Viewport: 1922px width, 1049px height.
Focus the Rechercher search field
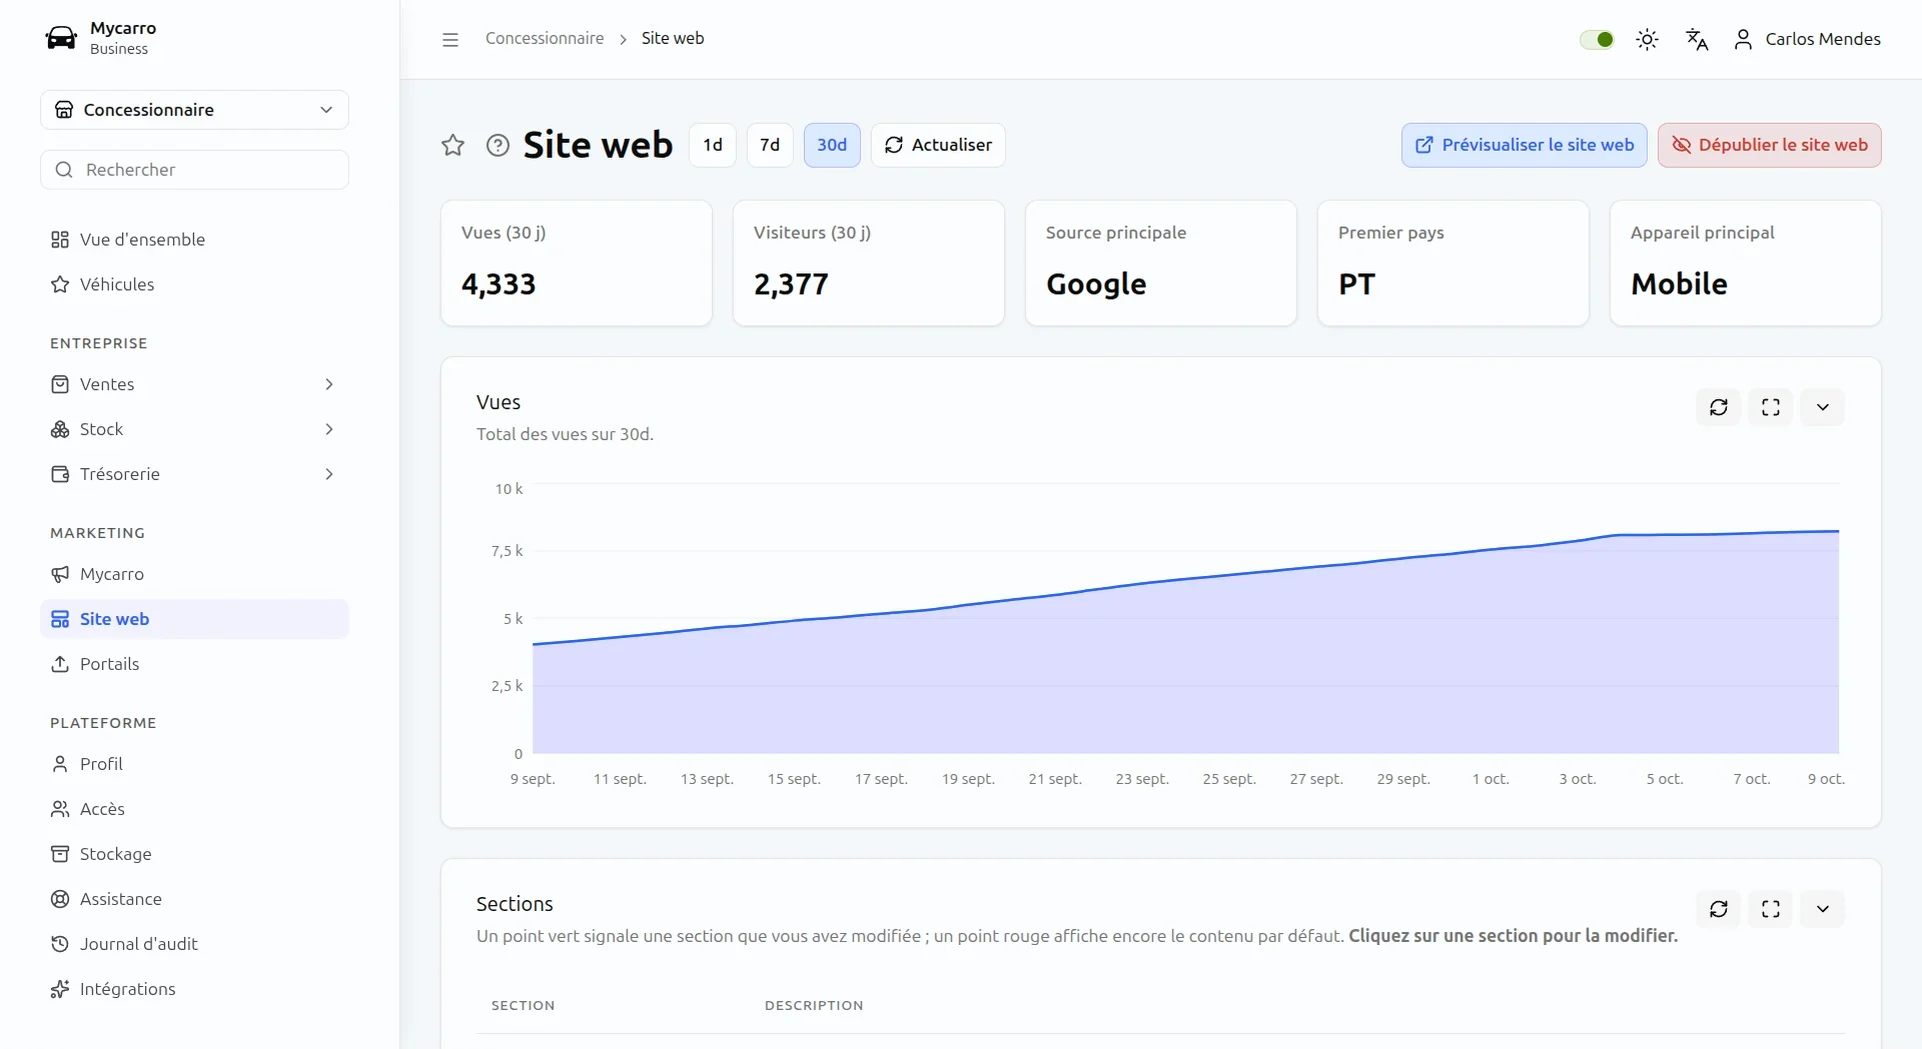click(x=195, y=170)
